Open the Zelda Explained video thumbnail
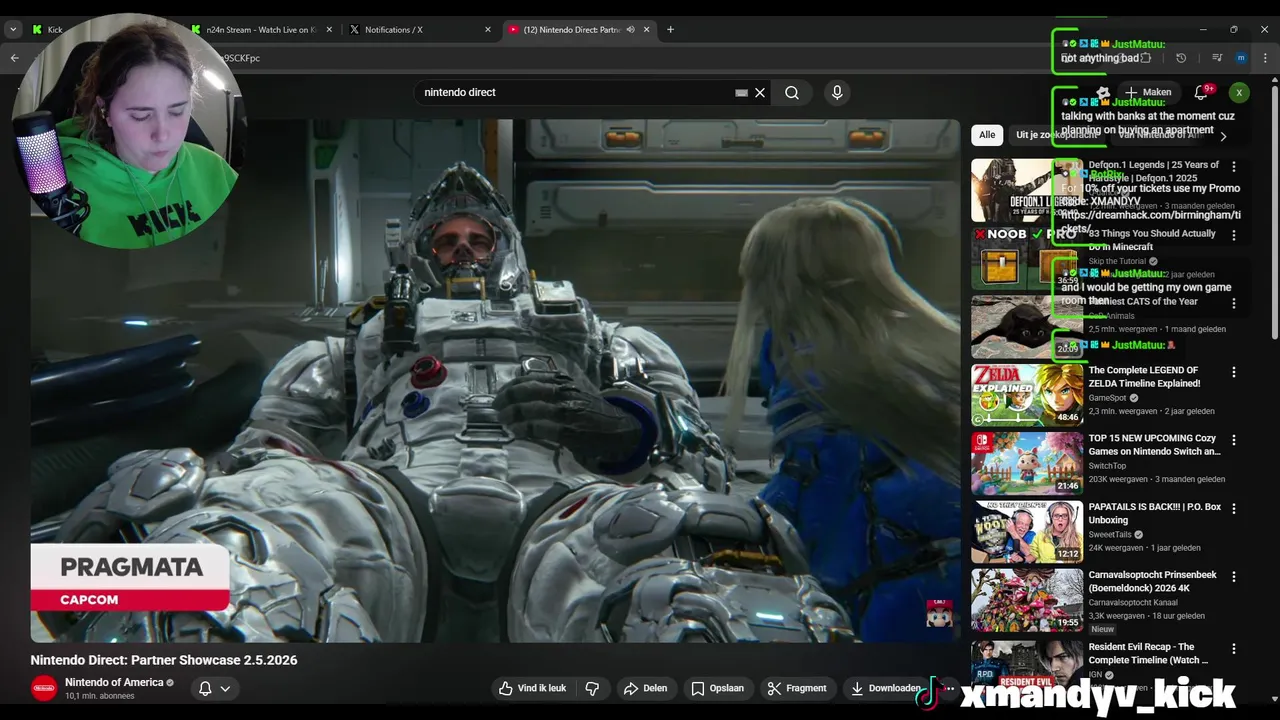 point(1026,395)
